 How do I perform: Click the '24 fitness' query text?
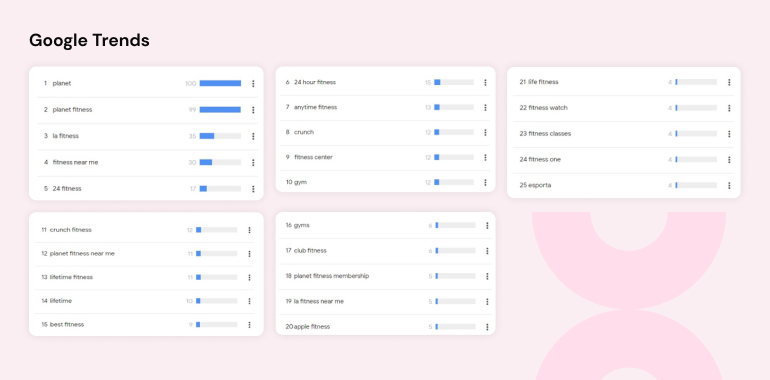click(67, 189)
